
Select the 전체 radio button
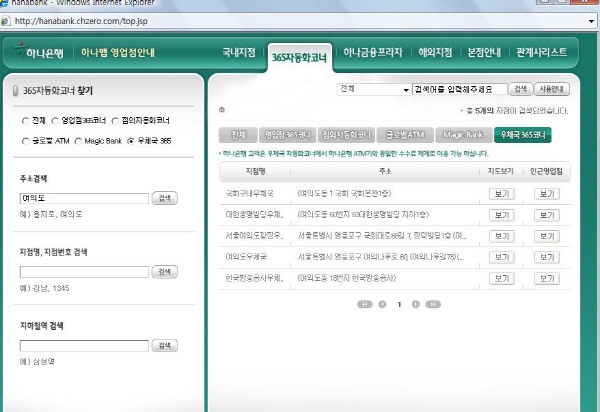tap(26, 121)
